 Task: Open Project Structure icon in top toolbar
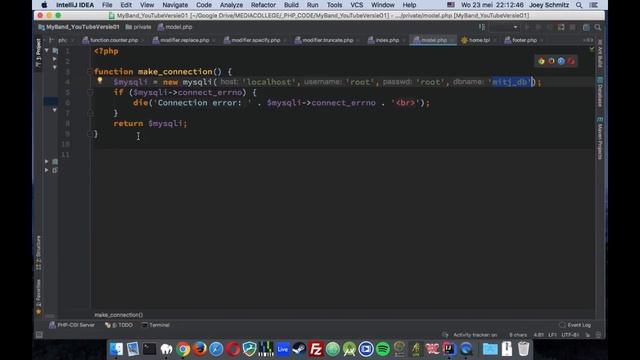(586, 27)
